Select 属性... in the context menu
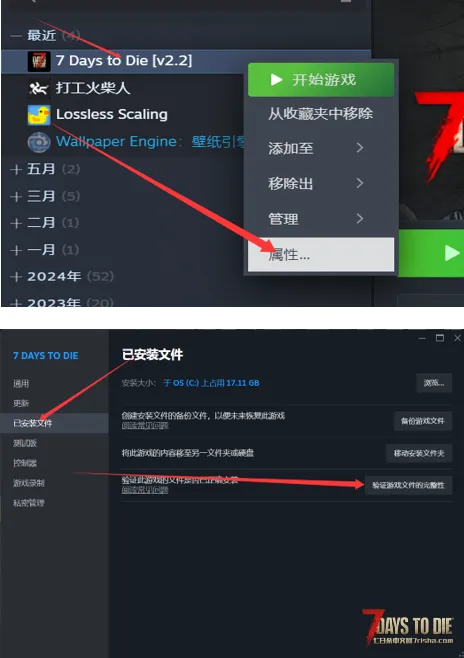Image resolution: width=464 pixels, height=658 pixels. 321,254
